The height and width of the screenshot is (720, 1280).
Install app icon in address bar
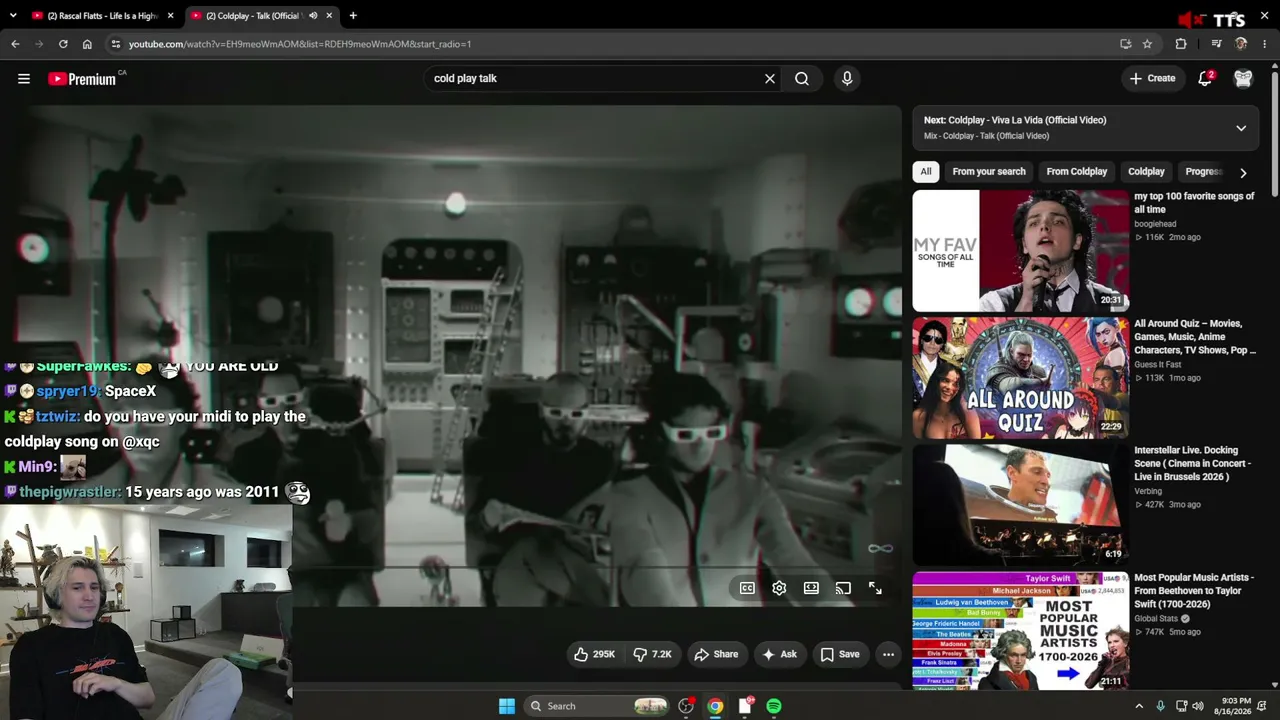pos(1126,44)
